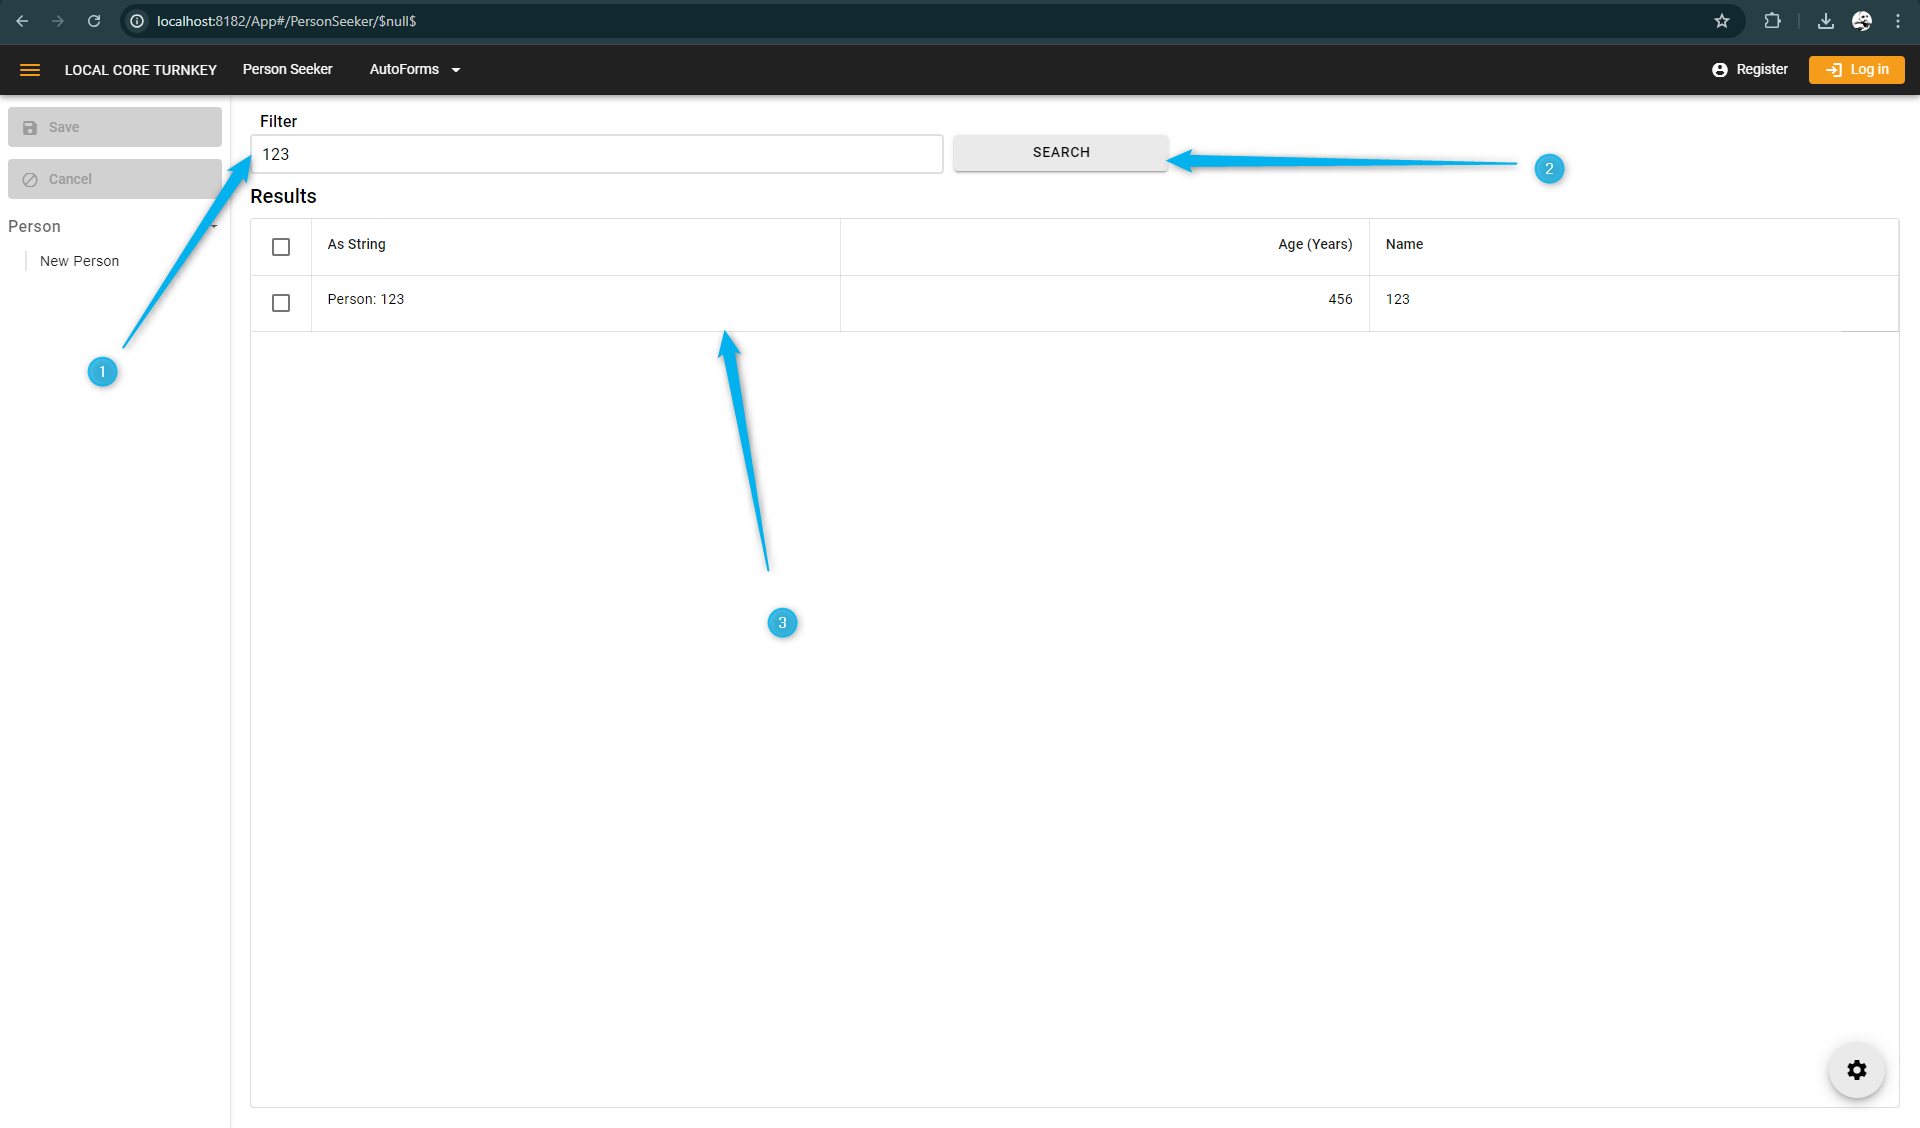The image size is (1920, 1128).
Task: Tick the checkbox for Person: 123 row
Action: click(x=281, y=303)
